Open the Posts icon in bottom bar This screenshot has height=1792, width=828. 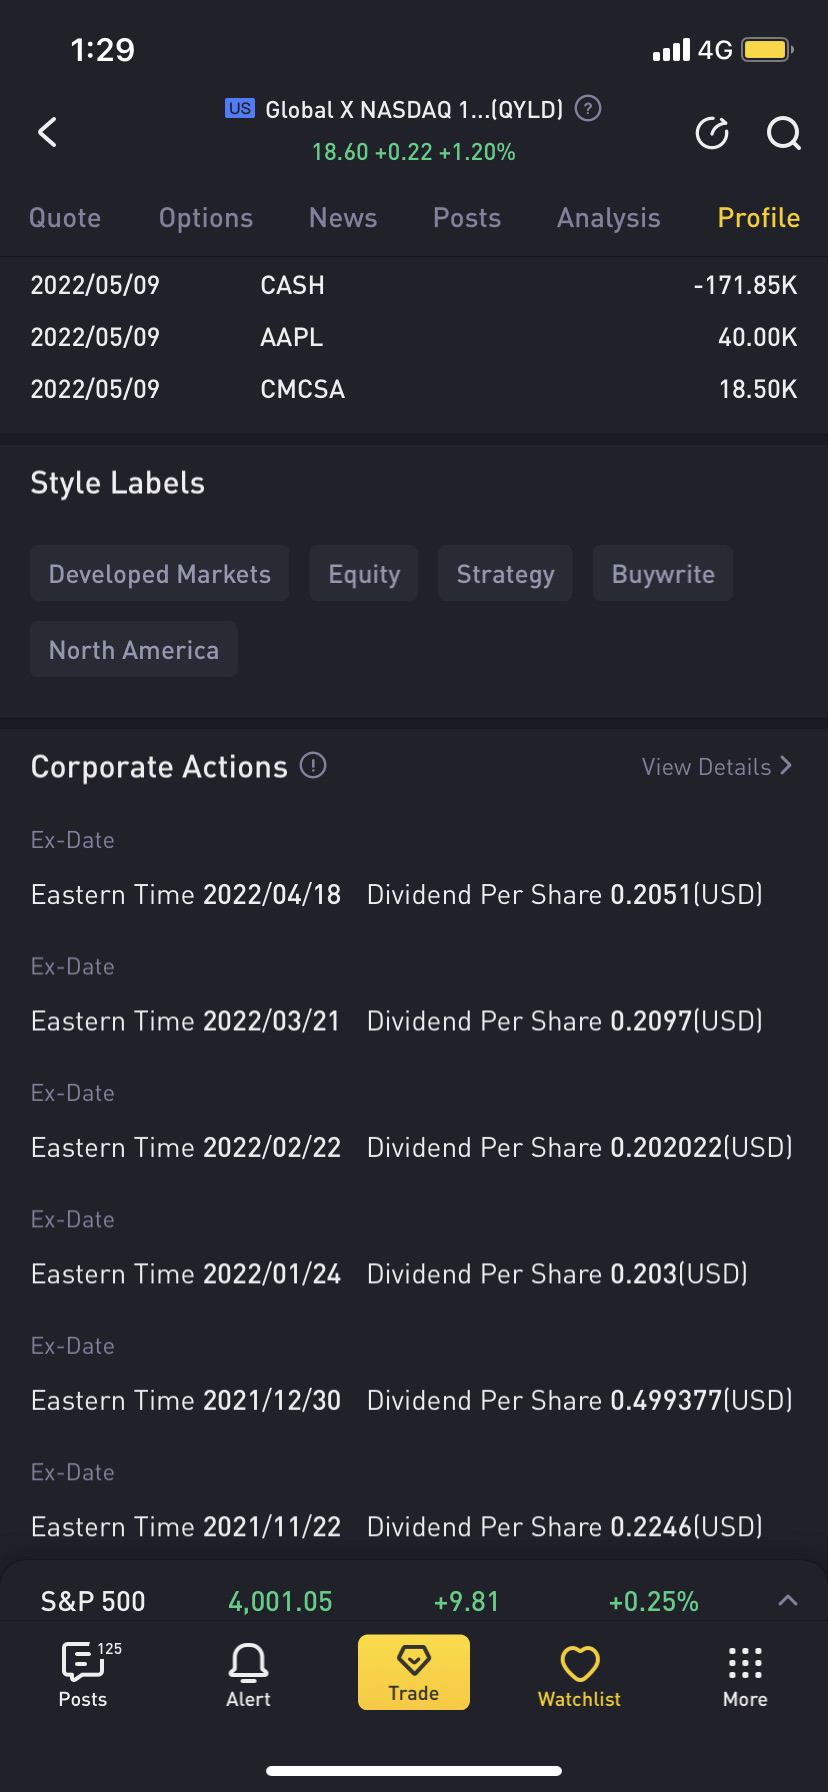click(x=83, y=1672)
